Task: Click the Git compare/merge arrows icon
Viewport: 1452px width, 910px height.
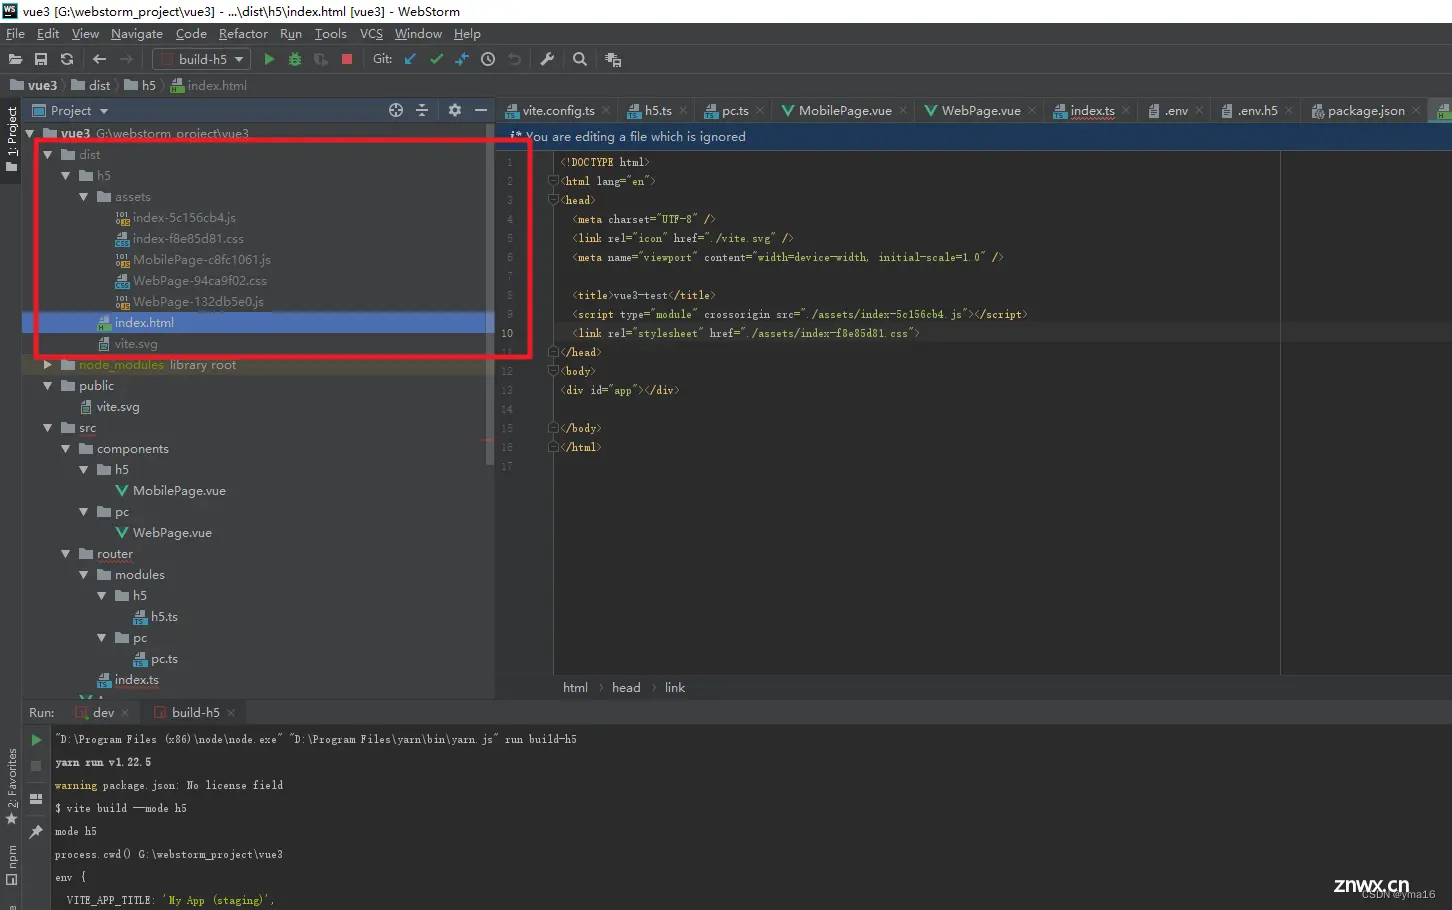Action: click(x=462, y=59)
